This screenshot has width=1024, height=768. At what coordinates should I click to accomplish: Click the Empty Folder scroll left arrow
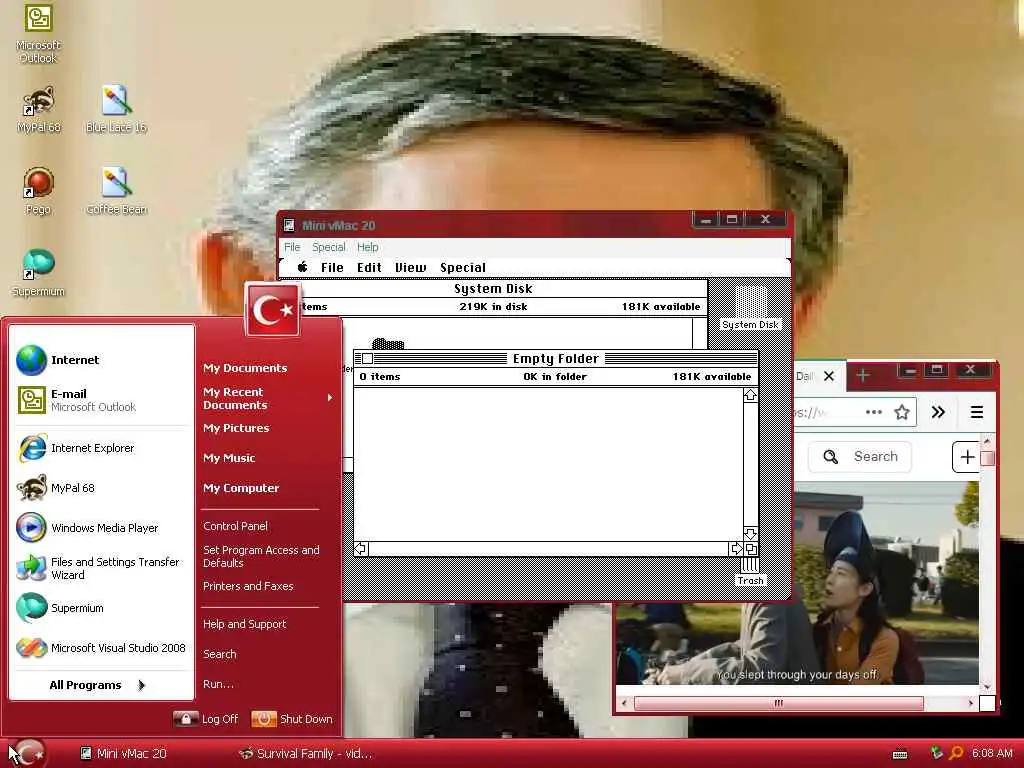click(x=360, y=549)
